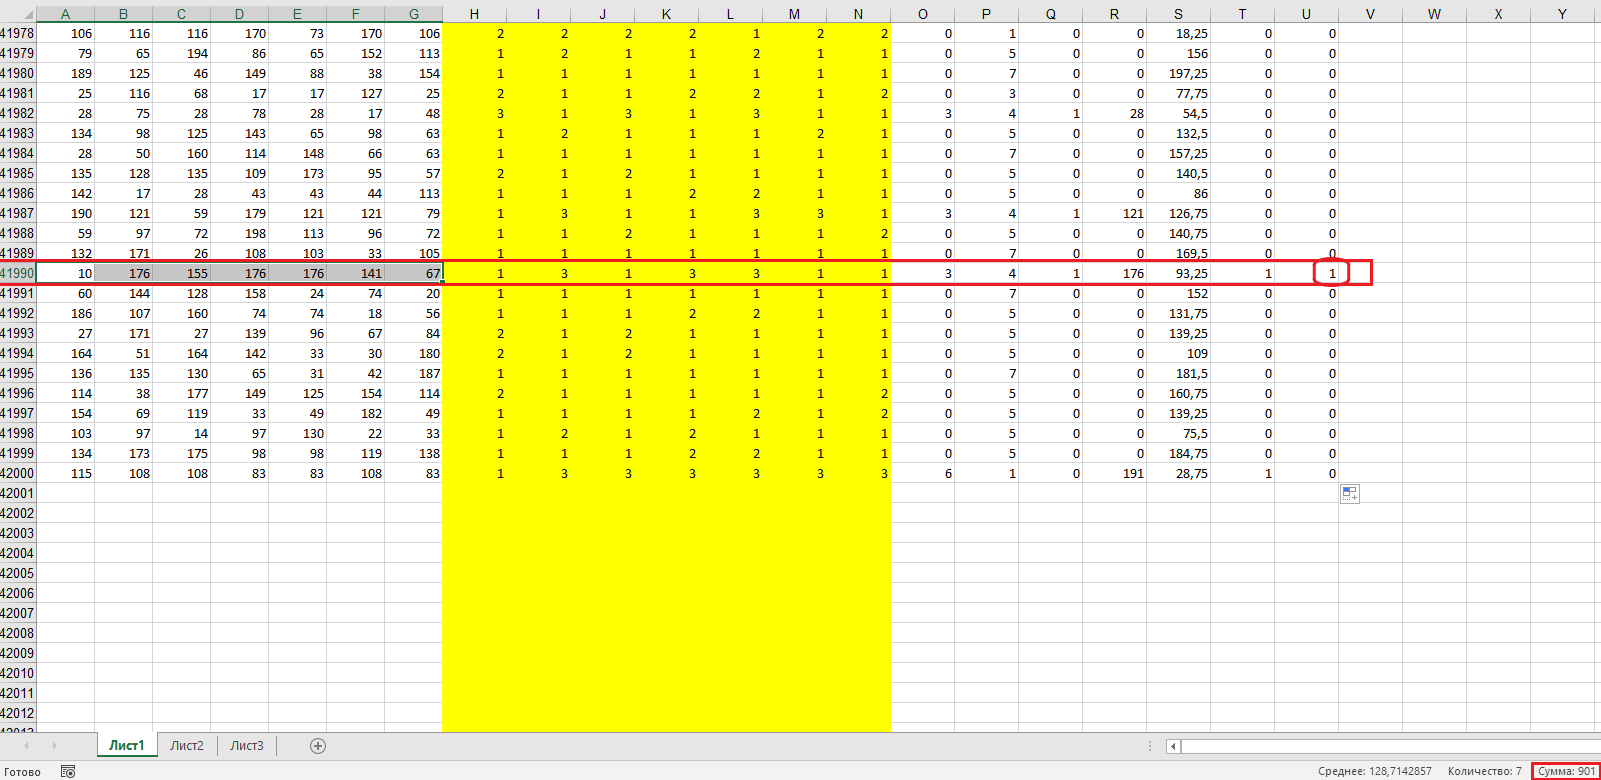The image size is (1601, 780).
Task: Select the Лист1 sheet tab
Action: coord(126,746)
